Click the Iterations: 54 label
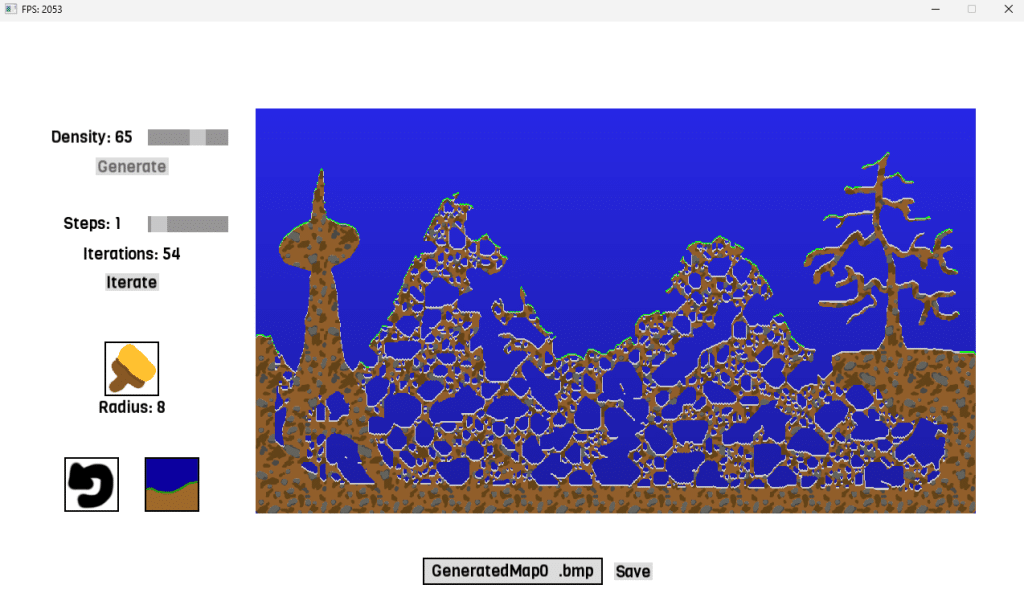 tap(132, 254)
